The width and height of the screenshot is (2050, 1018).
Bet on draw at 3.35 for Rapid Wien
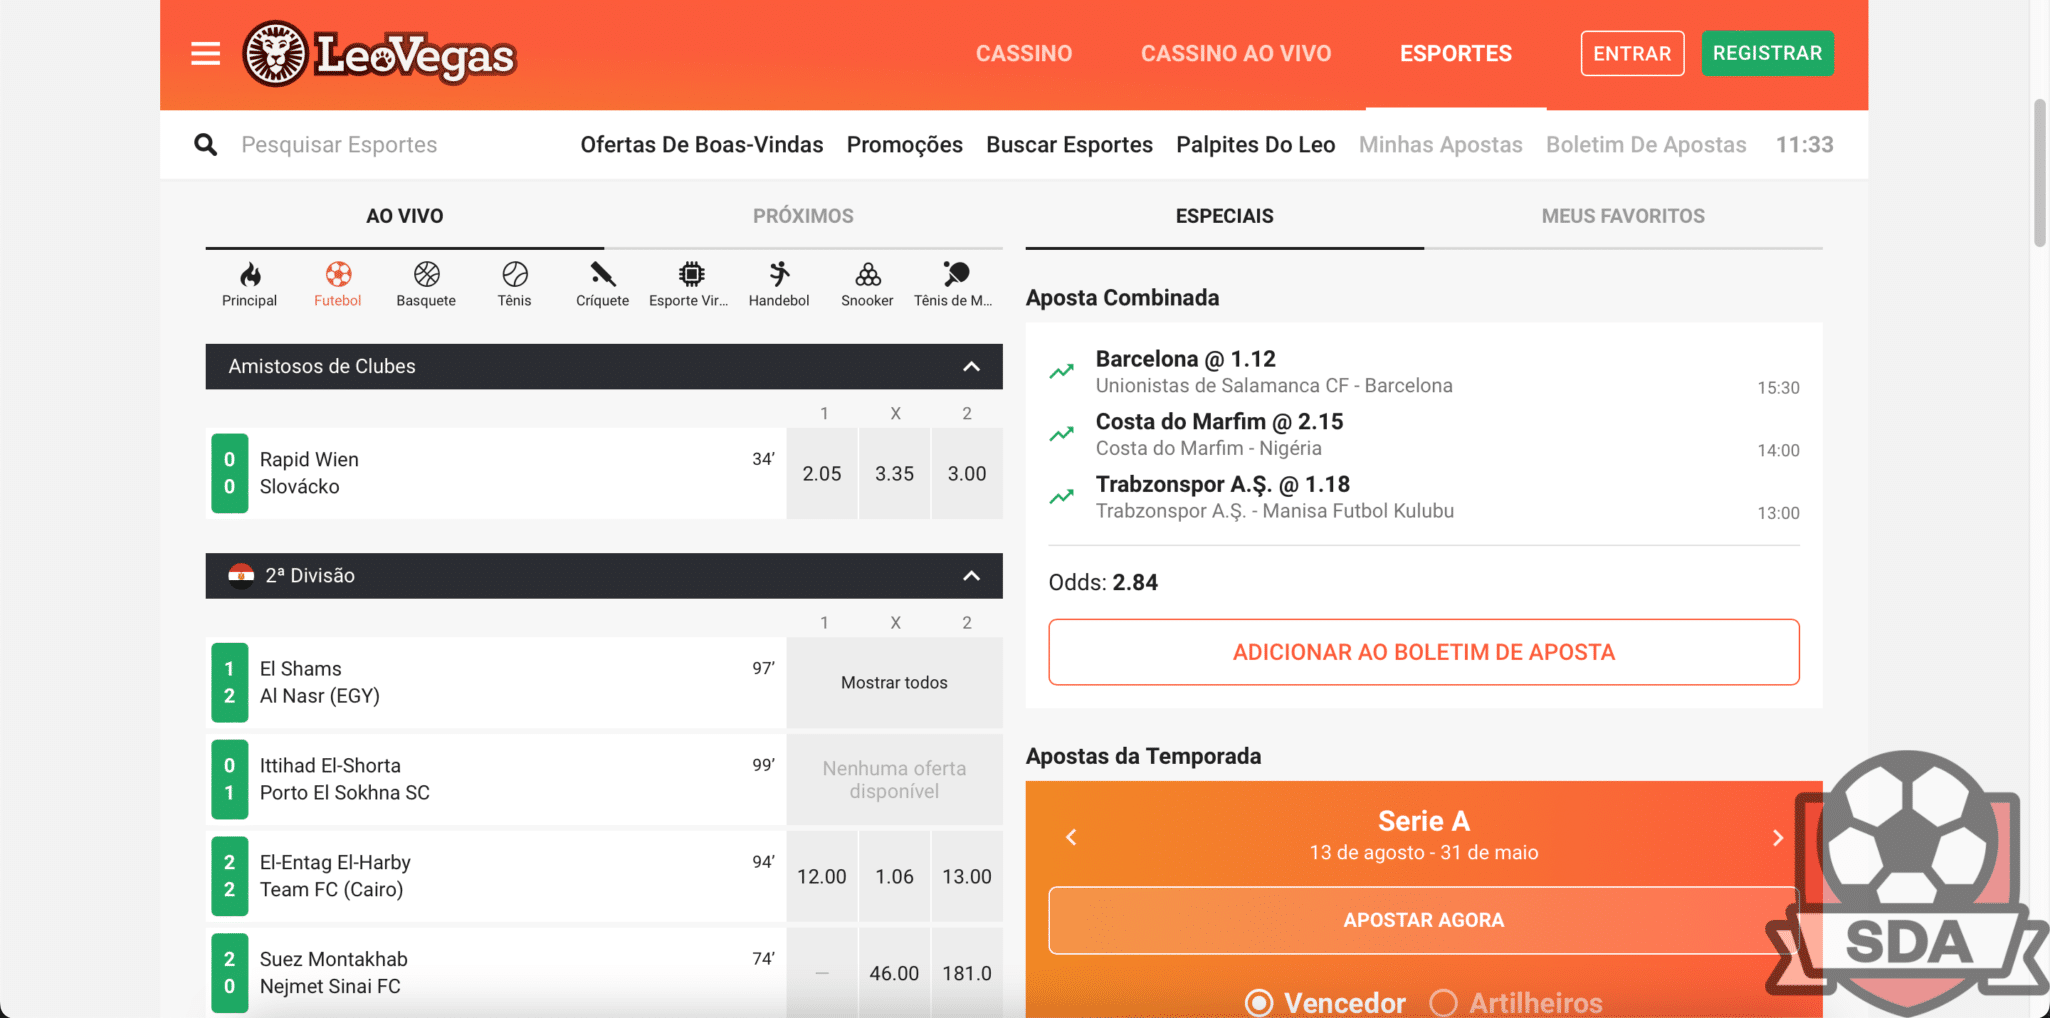click(894, 474)
